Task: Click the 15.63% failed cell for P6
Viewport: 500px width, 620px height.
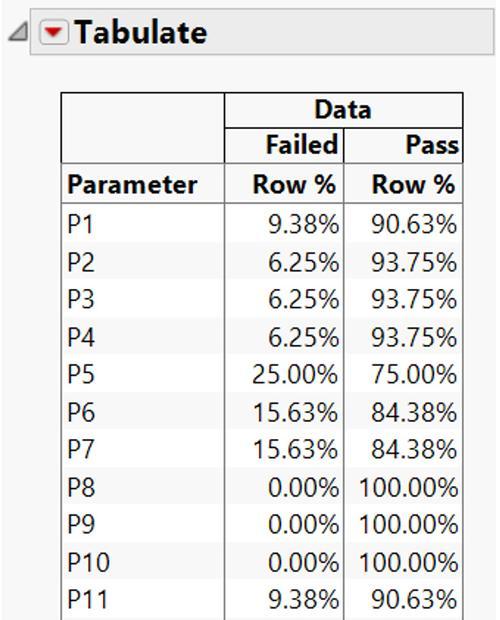Action: (295, 412)
